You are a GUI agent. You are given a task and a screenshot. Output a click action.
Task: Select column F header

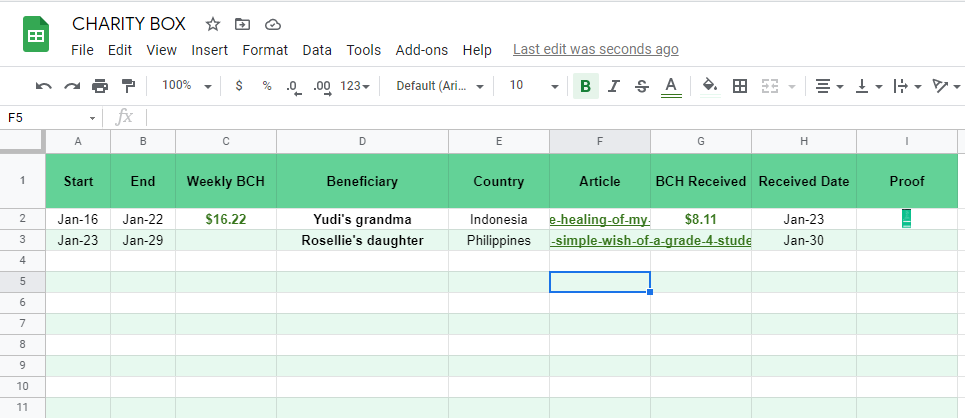click(x=600, y=142)
